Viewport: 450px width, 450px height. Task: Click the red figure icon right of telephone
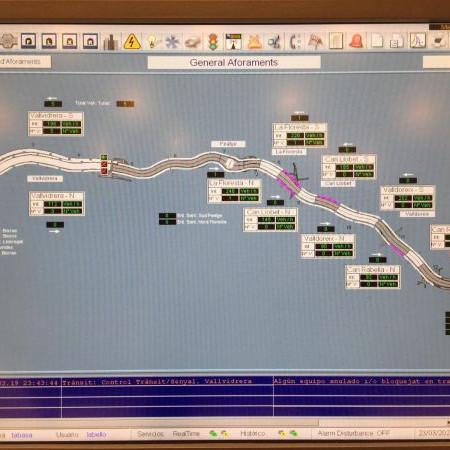point(315,42)
